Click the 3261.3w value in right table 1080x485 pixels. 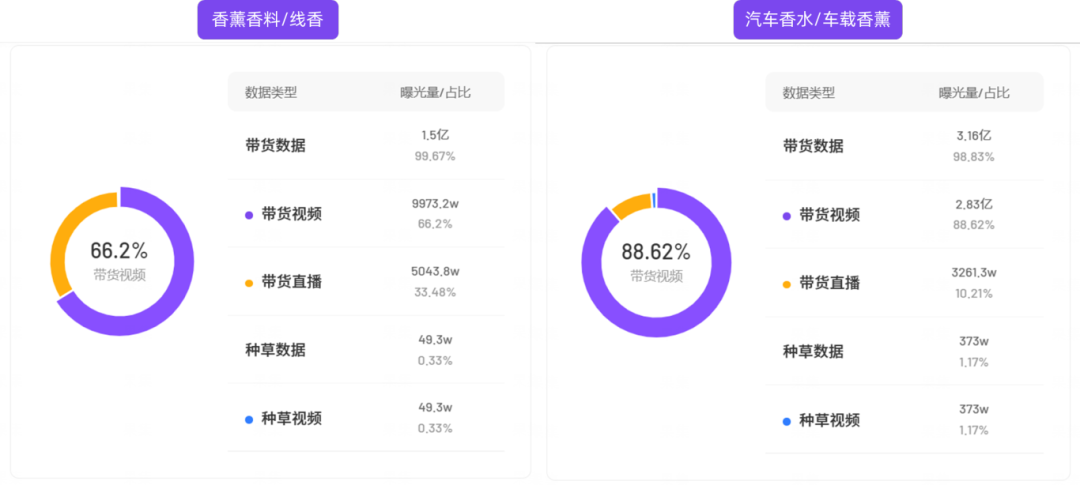pos(973,272)
